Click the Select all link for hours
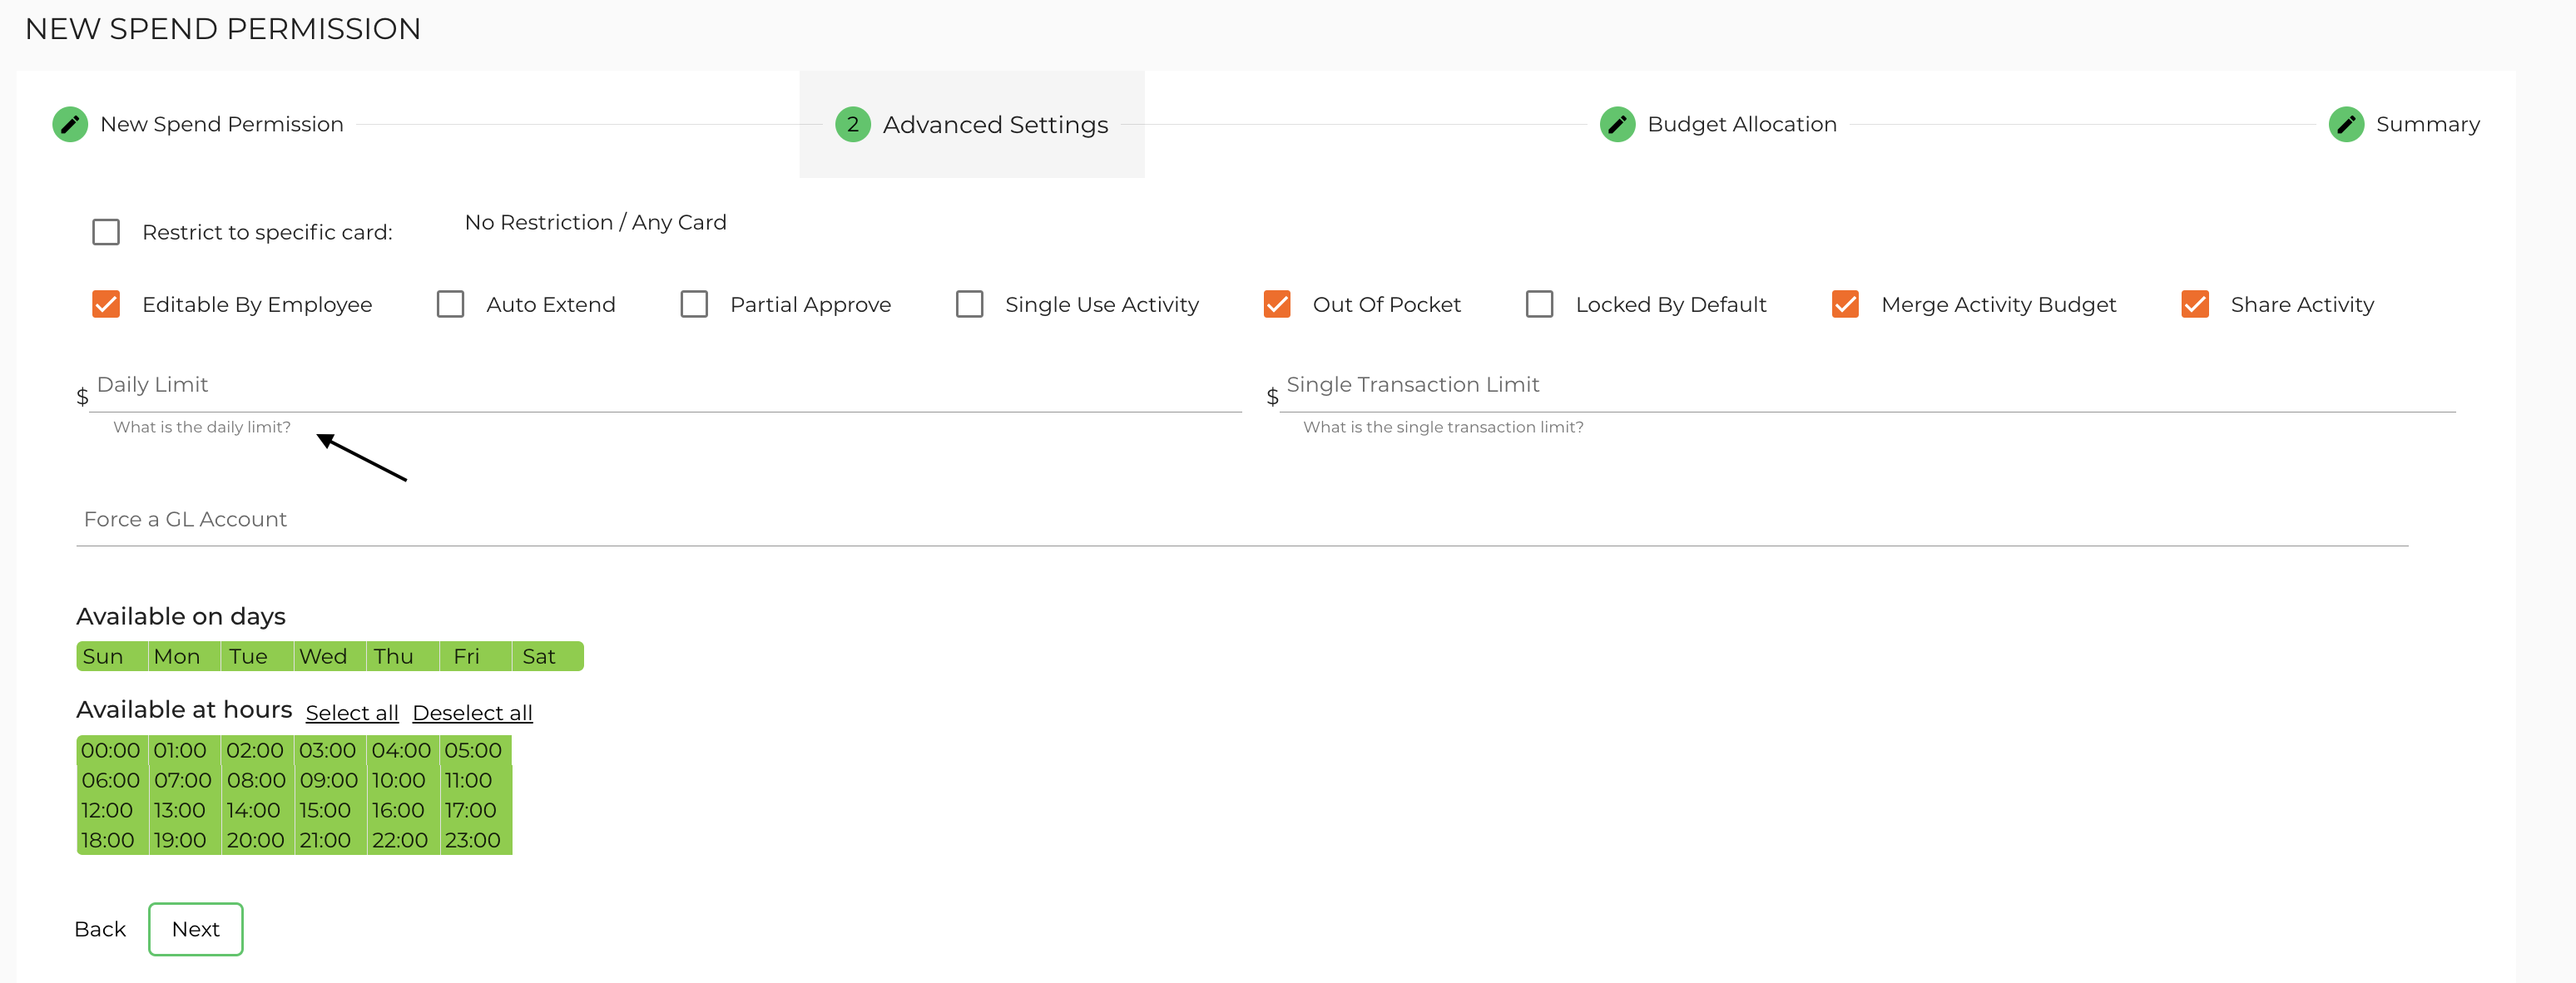The height and width of the screenshot is (983, 2576). click(x=352, y=712)
